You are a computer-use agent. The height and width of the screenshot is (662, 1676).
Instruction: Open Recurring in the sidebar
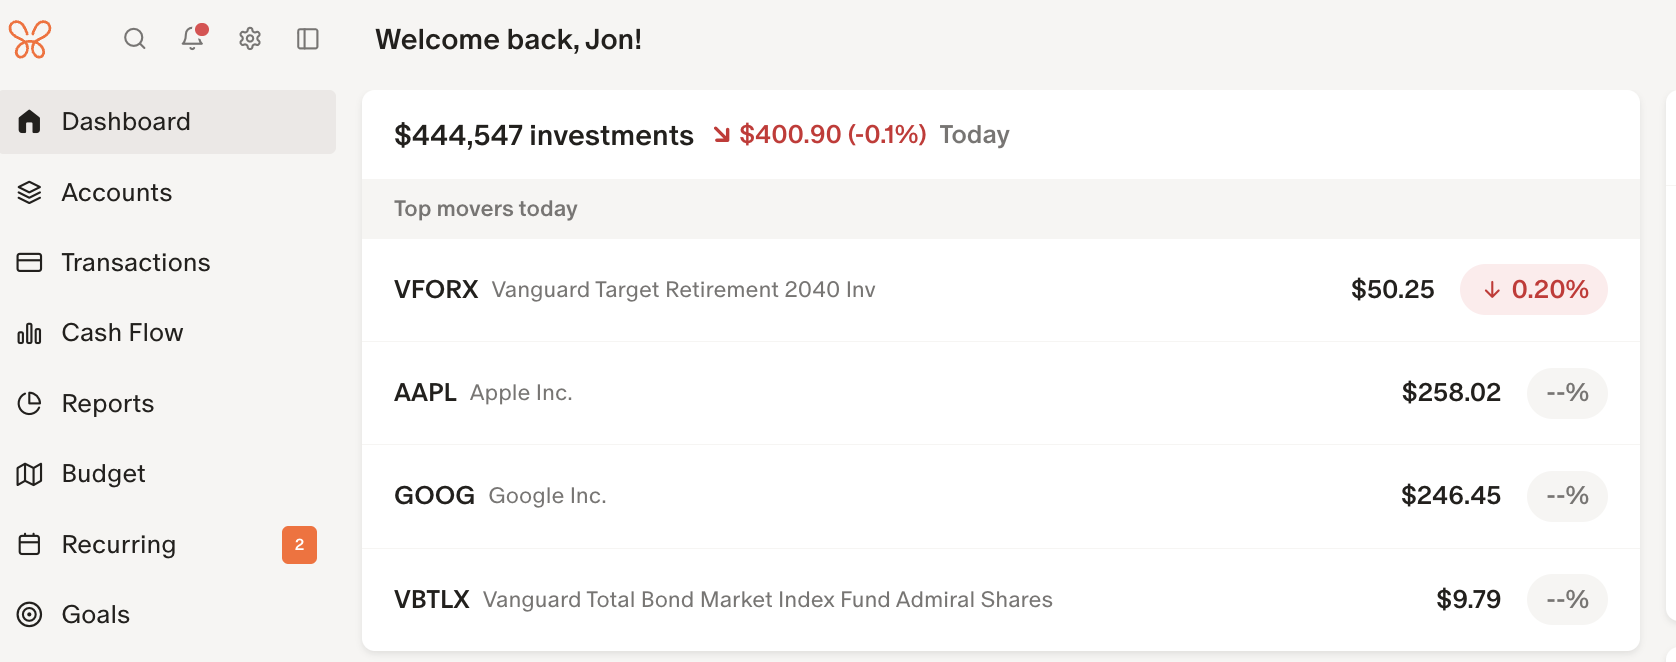coord(119,545)
